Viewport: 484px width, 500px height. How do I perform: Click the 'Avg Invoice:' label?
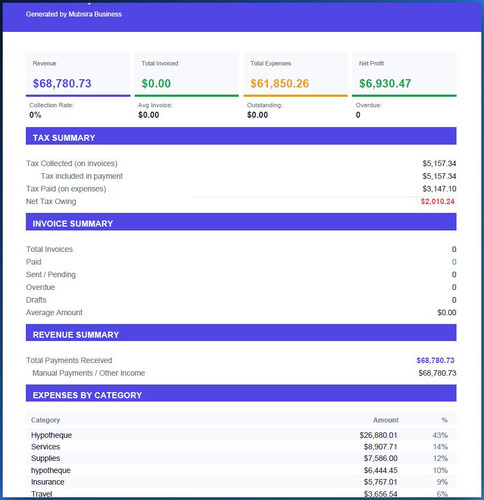click(155, 105)
